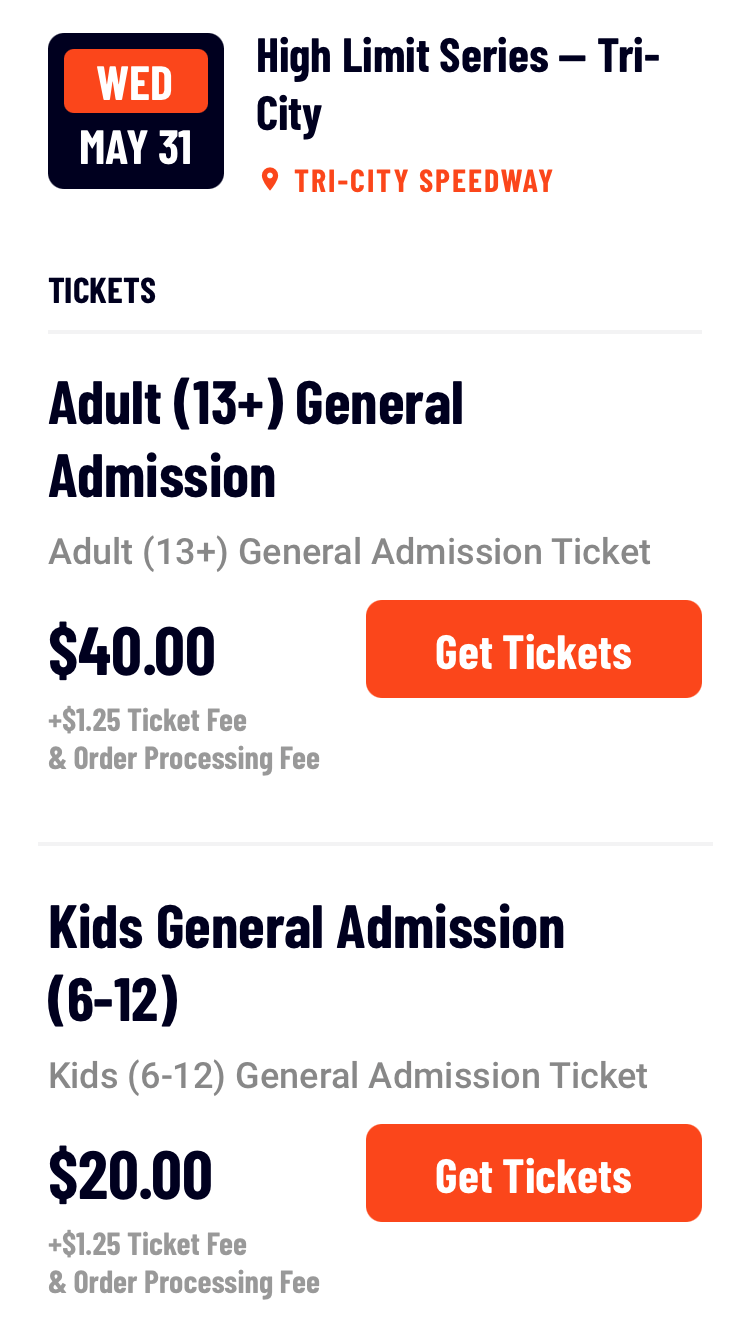750x1334 pixels.
Task: Click the Adult General Admission Ticket description
Action: [x=349, y=551]
